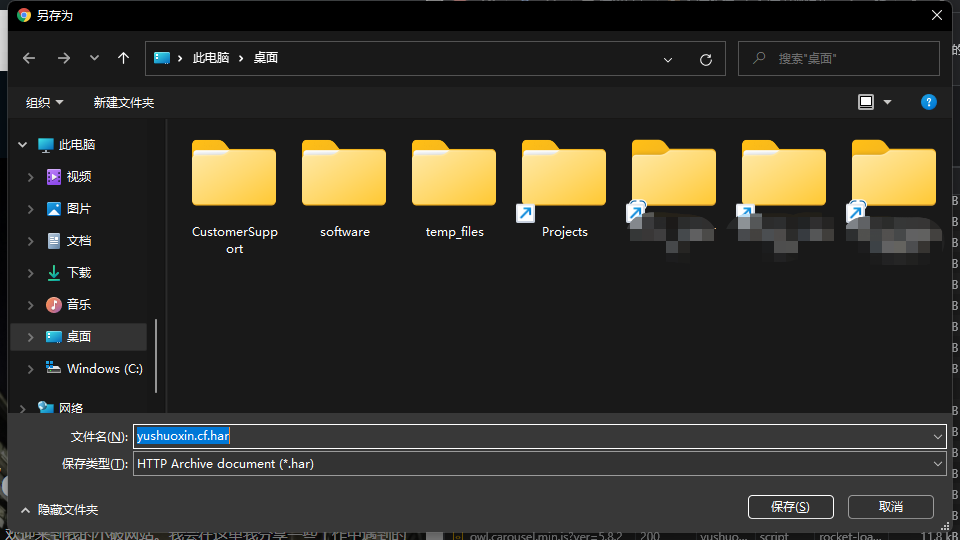The width and height of the screenshot is (960, 540).
Task: Open the help question mark icon
Action: coord(928,102)
